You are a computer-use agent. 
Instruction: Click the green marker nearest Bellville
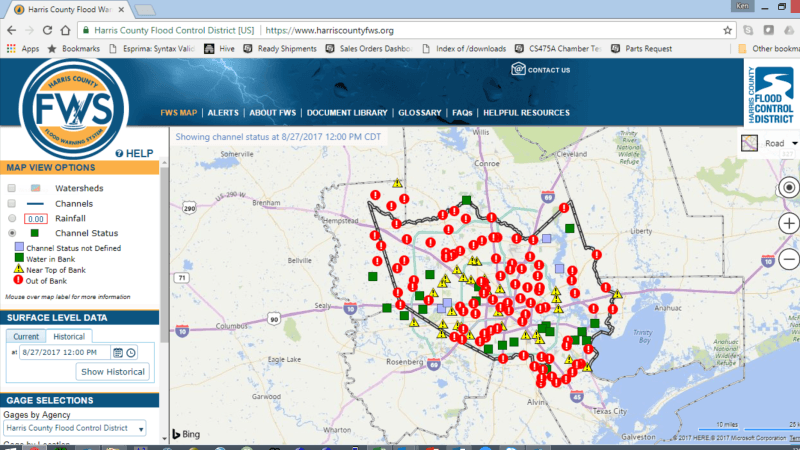pos(373,277)
